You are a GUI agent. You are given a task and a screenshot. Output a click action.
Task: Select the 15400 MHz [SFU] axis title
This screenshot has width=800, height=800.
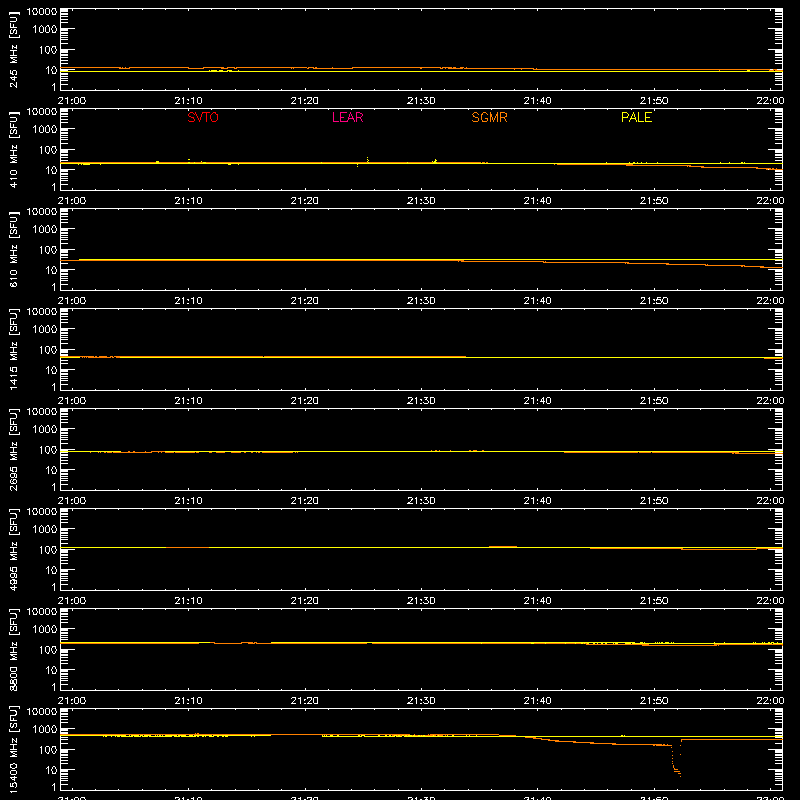[x=14, y=749]
